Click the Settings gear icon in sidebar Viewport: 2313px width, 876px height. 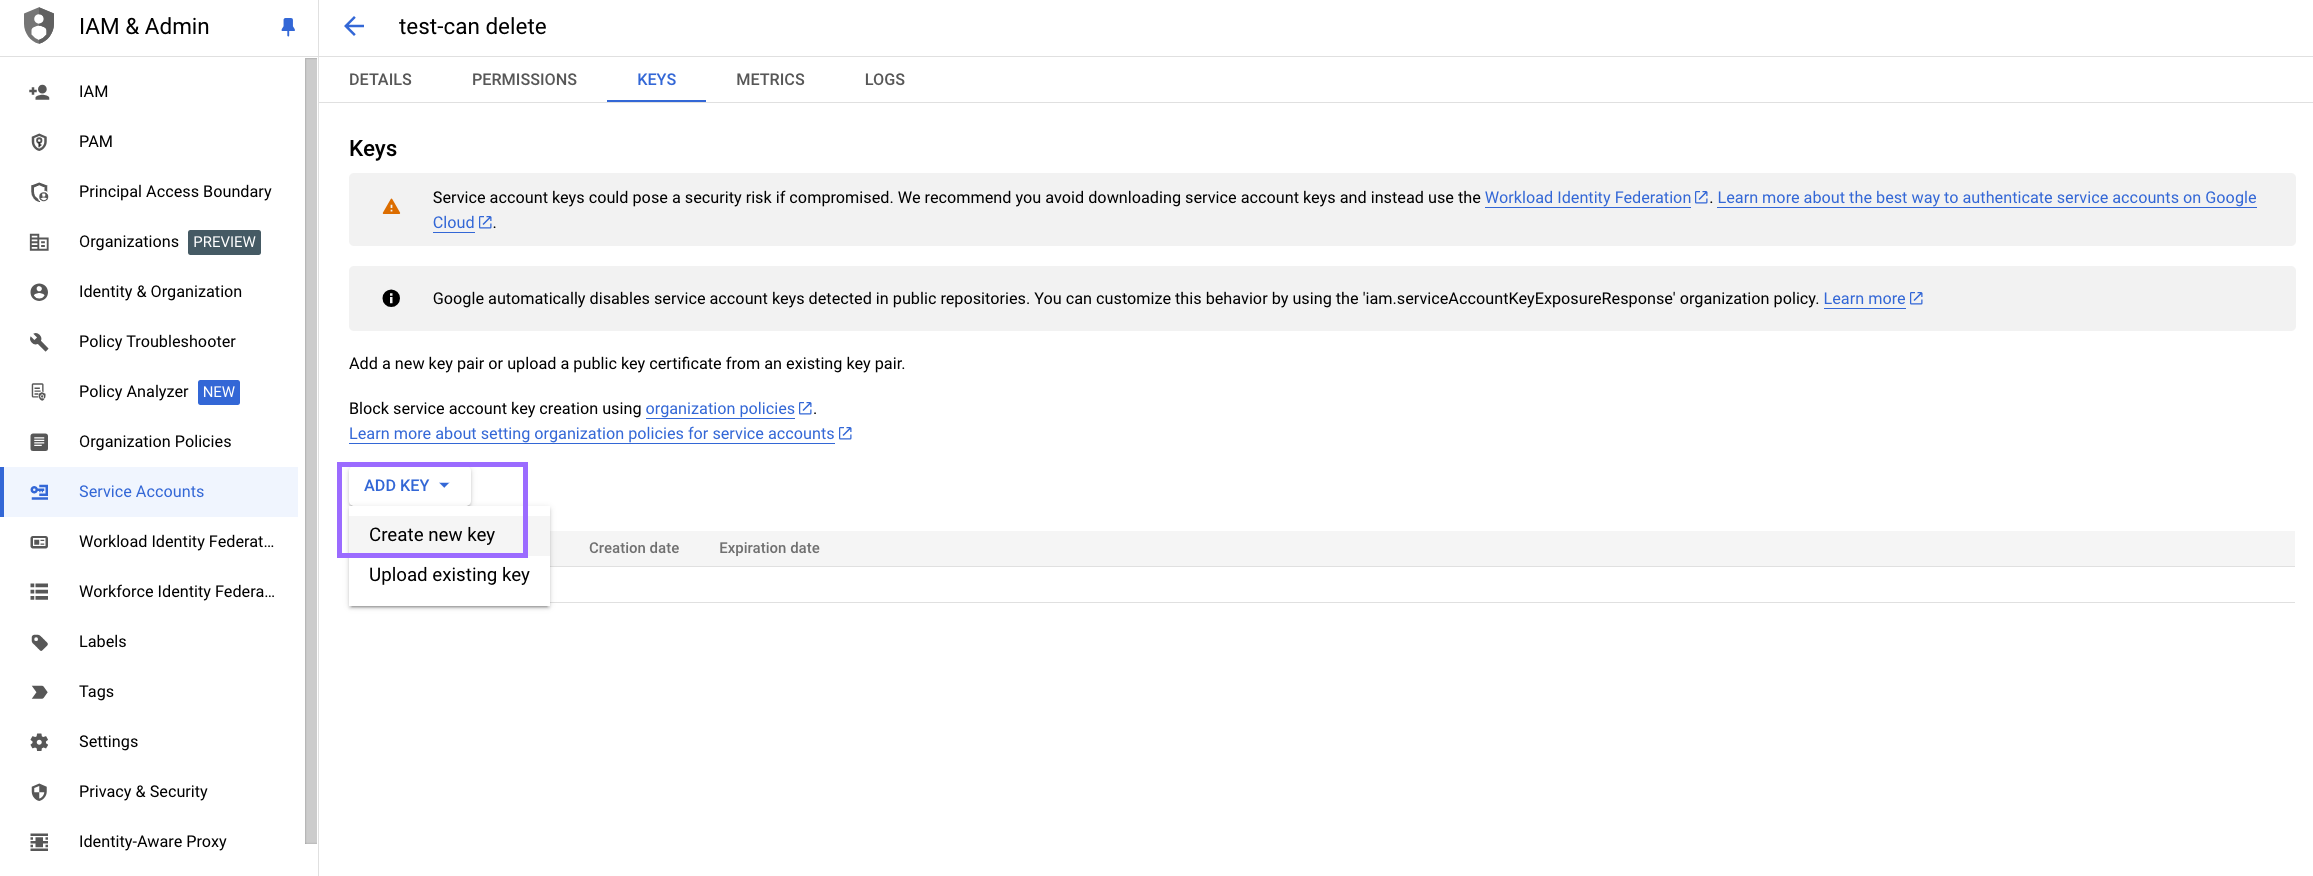[39, 742]
